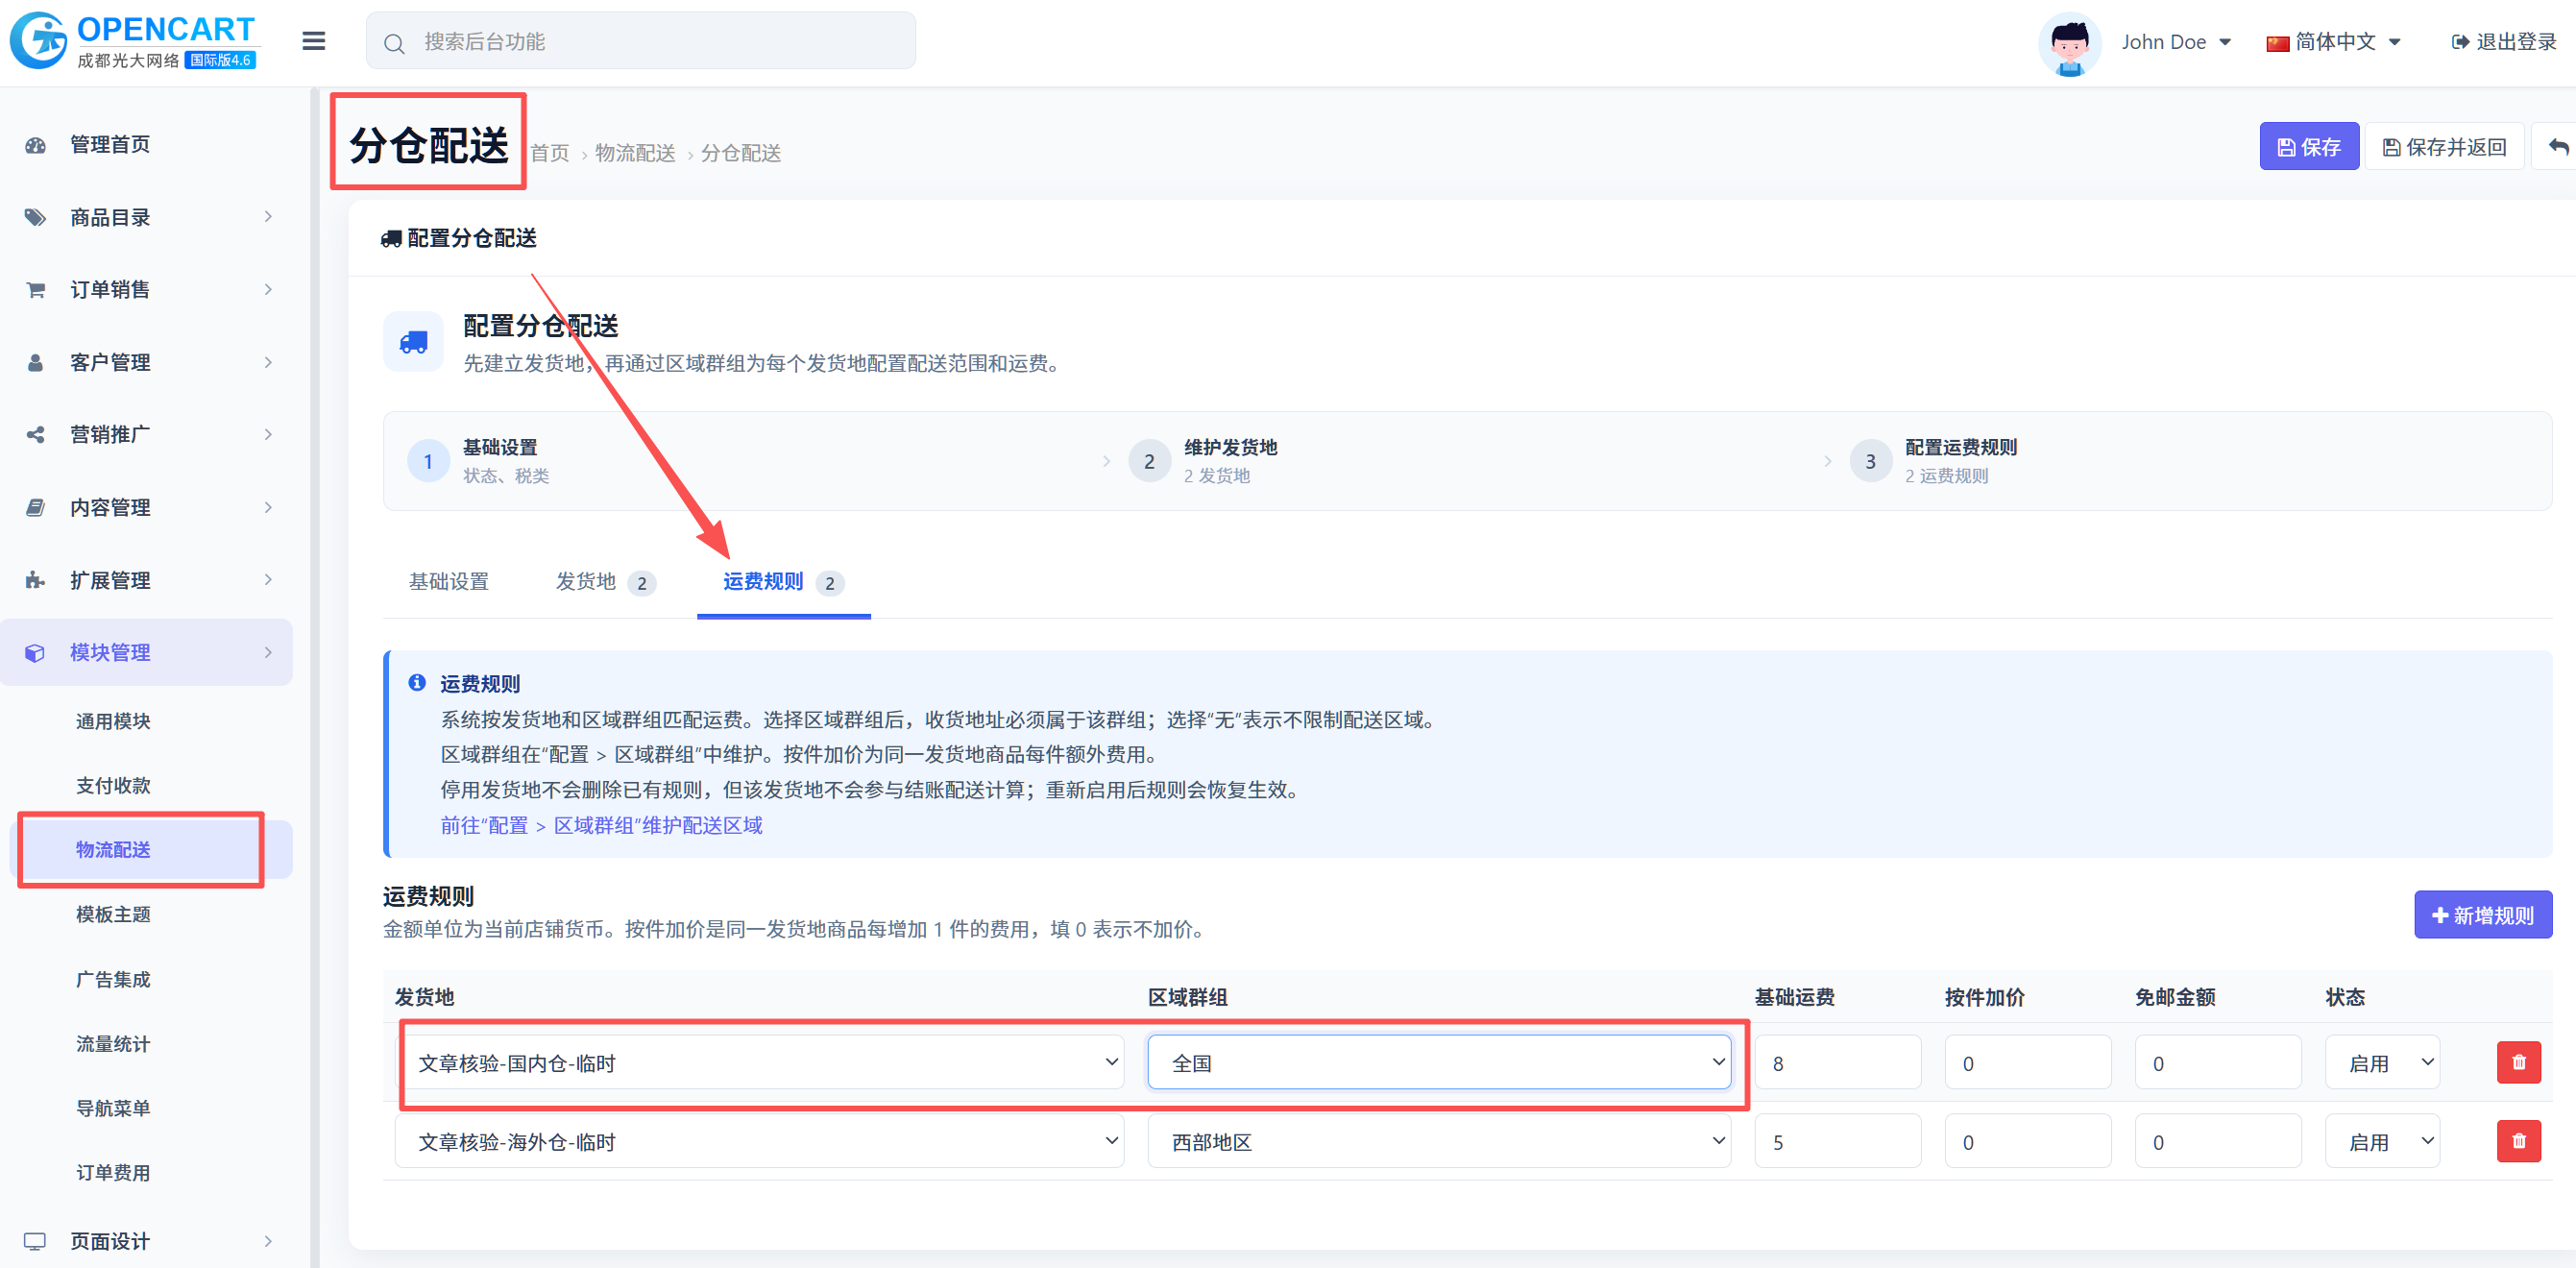Click the 扩展管理 puzzle icon
The image size is (2576, 1268).
coord(36,580)
